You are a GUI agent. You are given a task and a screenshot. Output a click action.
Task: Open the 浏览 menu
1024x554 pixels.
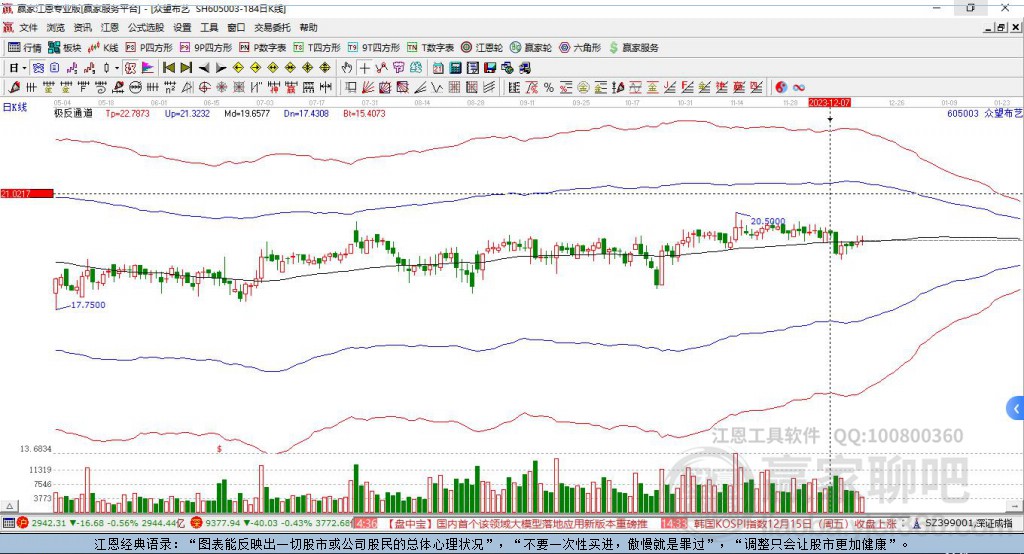(56, 27)
